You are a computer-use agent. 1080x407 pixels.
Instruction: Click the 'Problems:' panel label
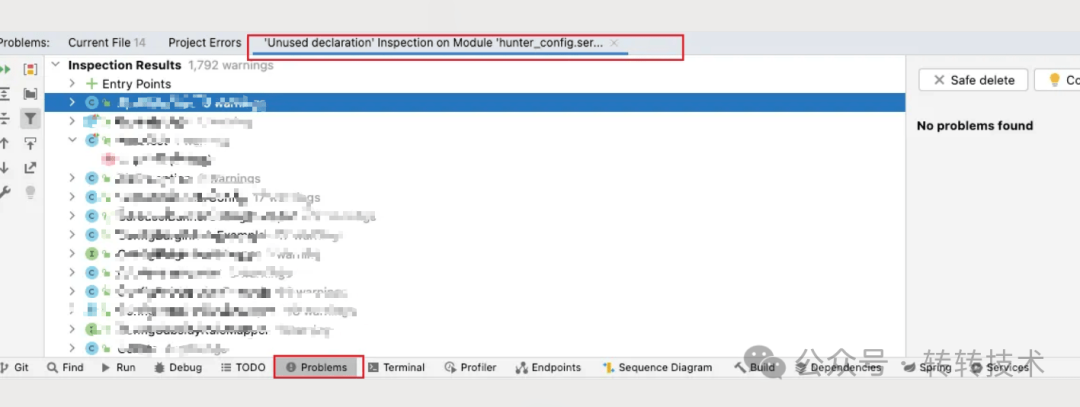(x=24, y=43)
